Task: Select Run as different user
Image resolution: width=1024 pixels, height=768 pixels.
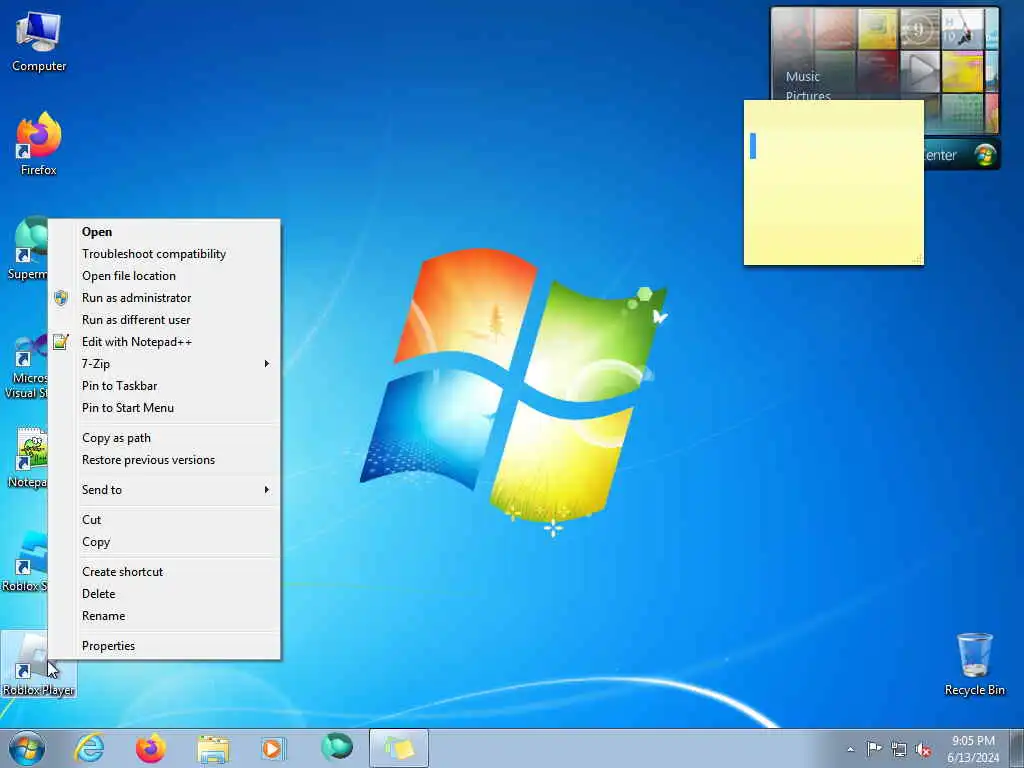Action: (x=165, y=320)
